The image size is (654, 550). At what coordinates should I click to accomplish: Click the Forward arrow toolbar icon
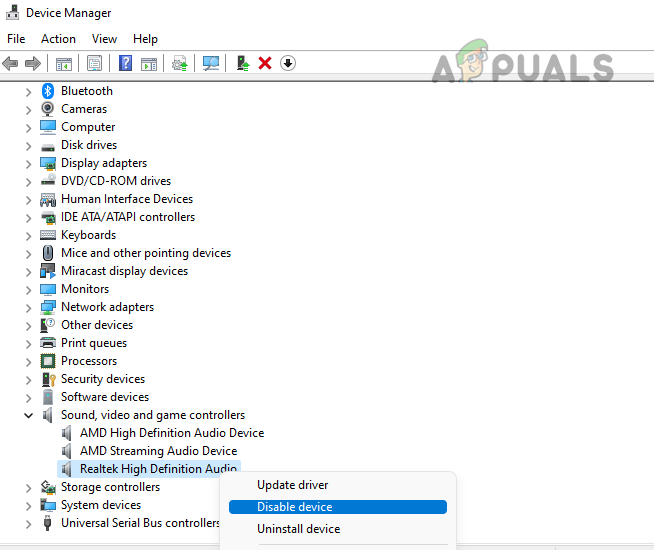point(33,63)
